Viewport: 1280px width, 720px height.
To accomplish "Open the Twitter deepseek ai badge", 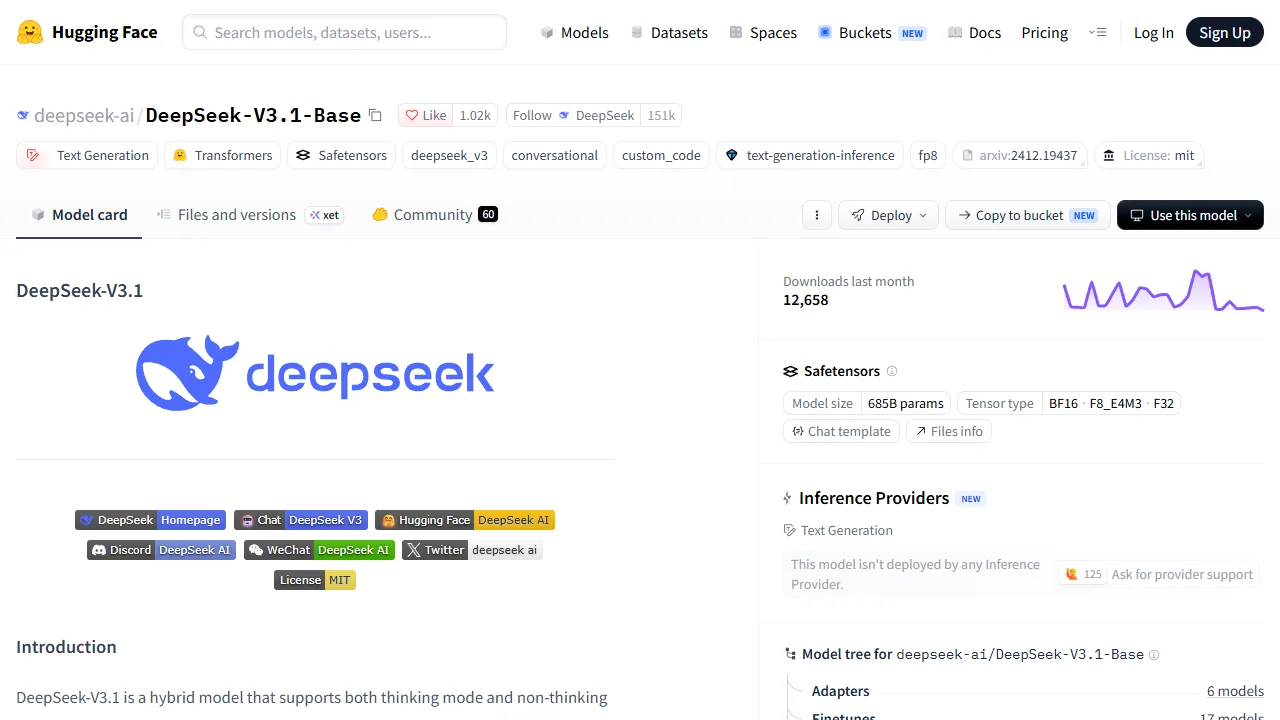I will pyautogui.click(x=472, y=550).
